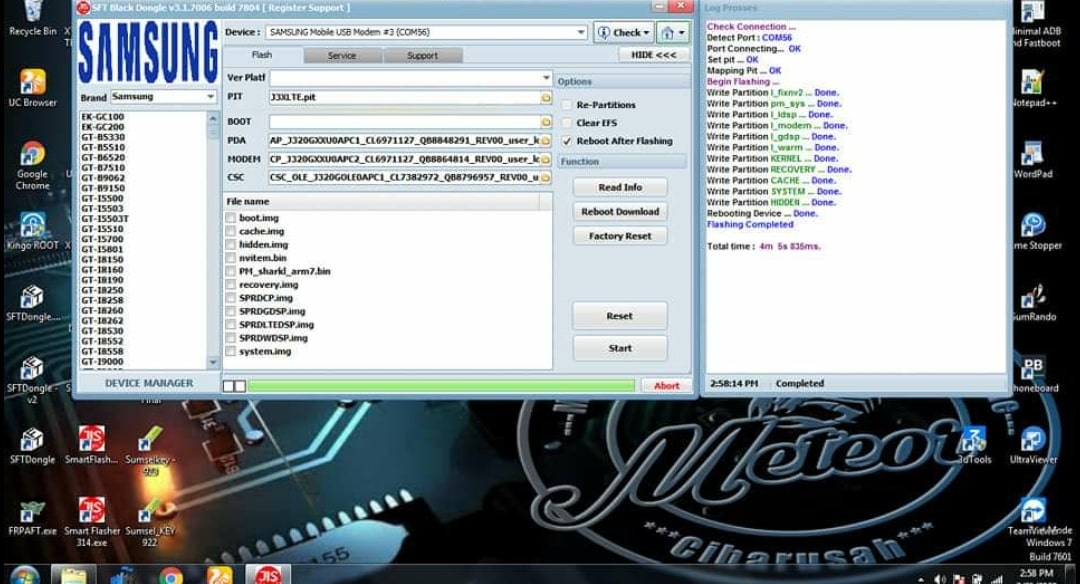Viewport: 1080px width, 584px height.
Task: Open the SumRando desktop shortcut
Action: (x=1033, y=303)
